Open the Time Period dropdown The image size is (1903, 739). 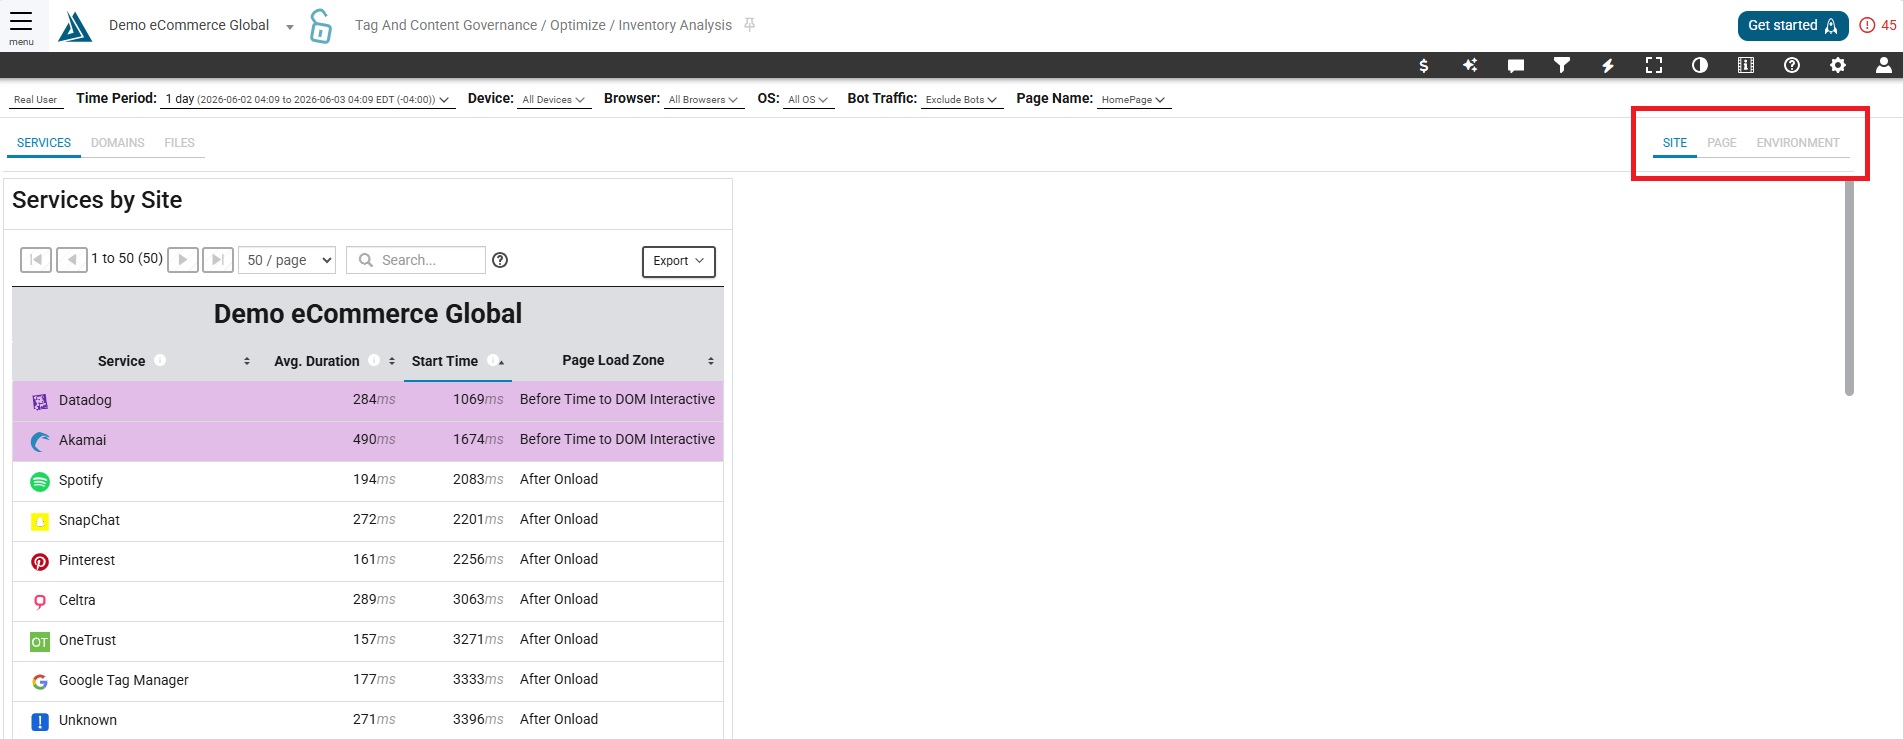click(308, 99)
